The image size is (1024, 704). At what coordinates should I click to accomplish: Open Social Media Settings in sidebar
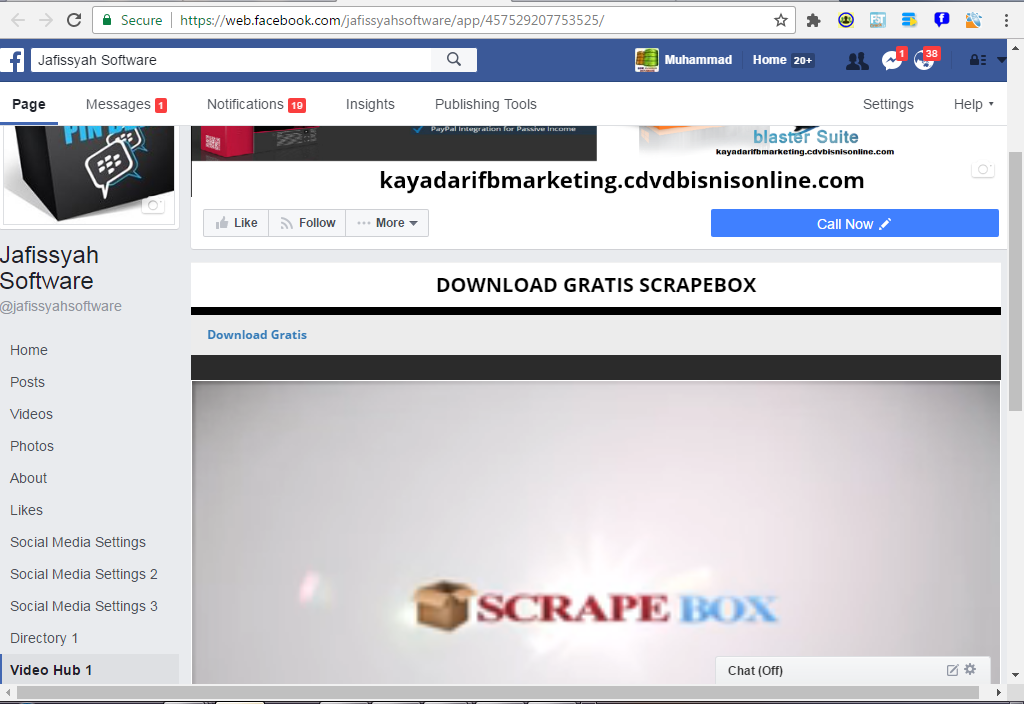coord(78,542)
